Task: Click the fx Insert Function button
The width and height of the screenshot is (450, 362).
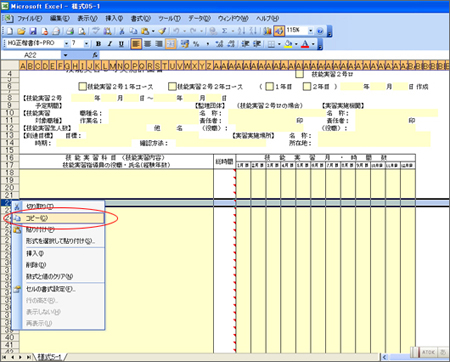Action: point(95,55)
